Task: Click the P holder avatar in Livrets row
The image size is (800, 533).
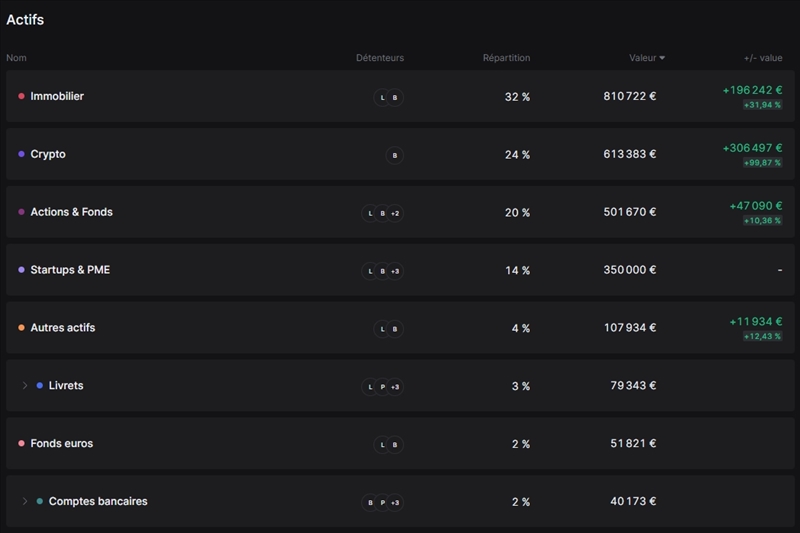Action: [x=382, y=387]
